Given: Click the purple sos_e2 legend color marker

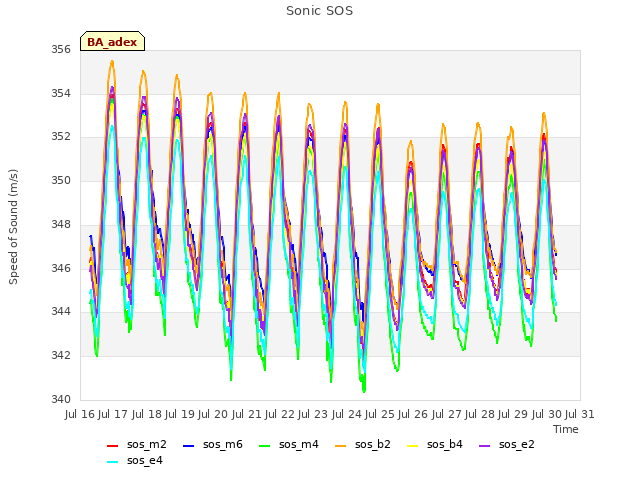Looking at the screenshot, I should (484, 446).
